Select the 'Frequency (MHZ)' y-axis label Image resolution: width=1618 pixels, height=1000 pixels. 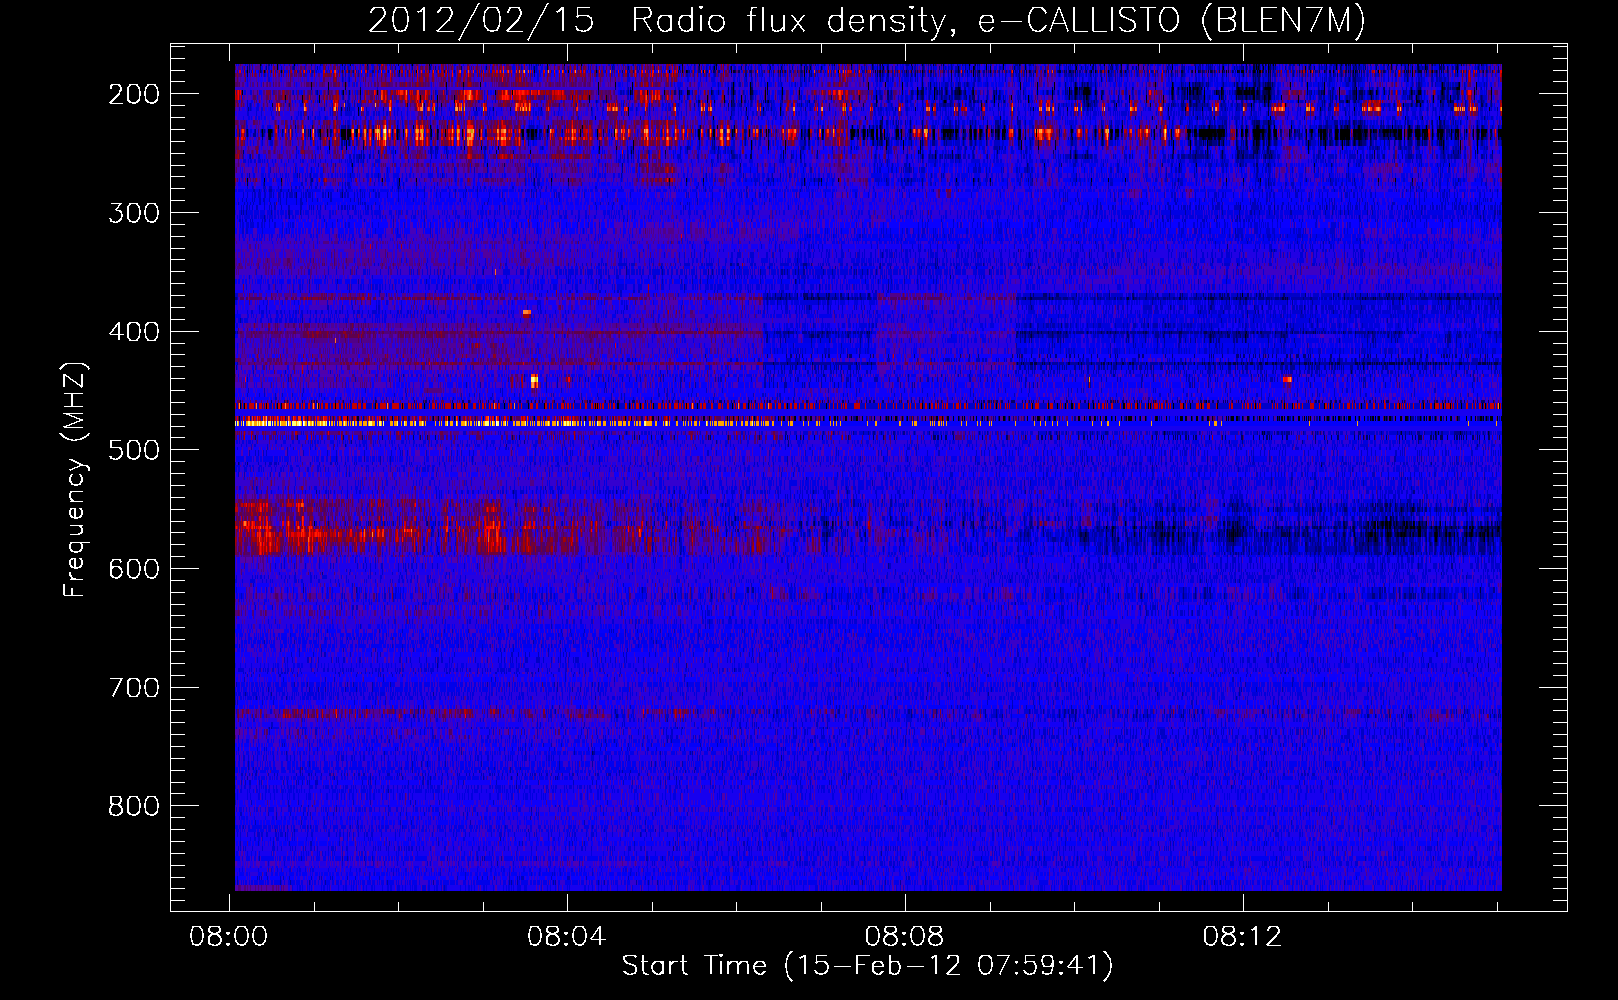pyautogui.click(x=75, y=479)
